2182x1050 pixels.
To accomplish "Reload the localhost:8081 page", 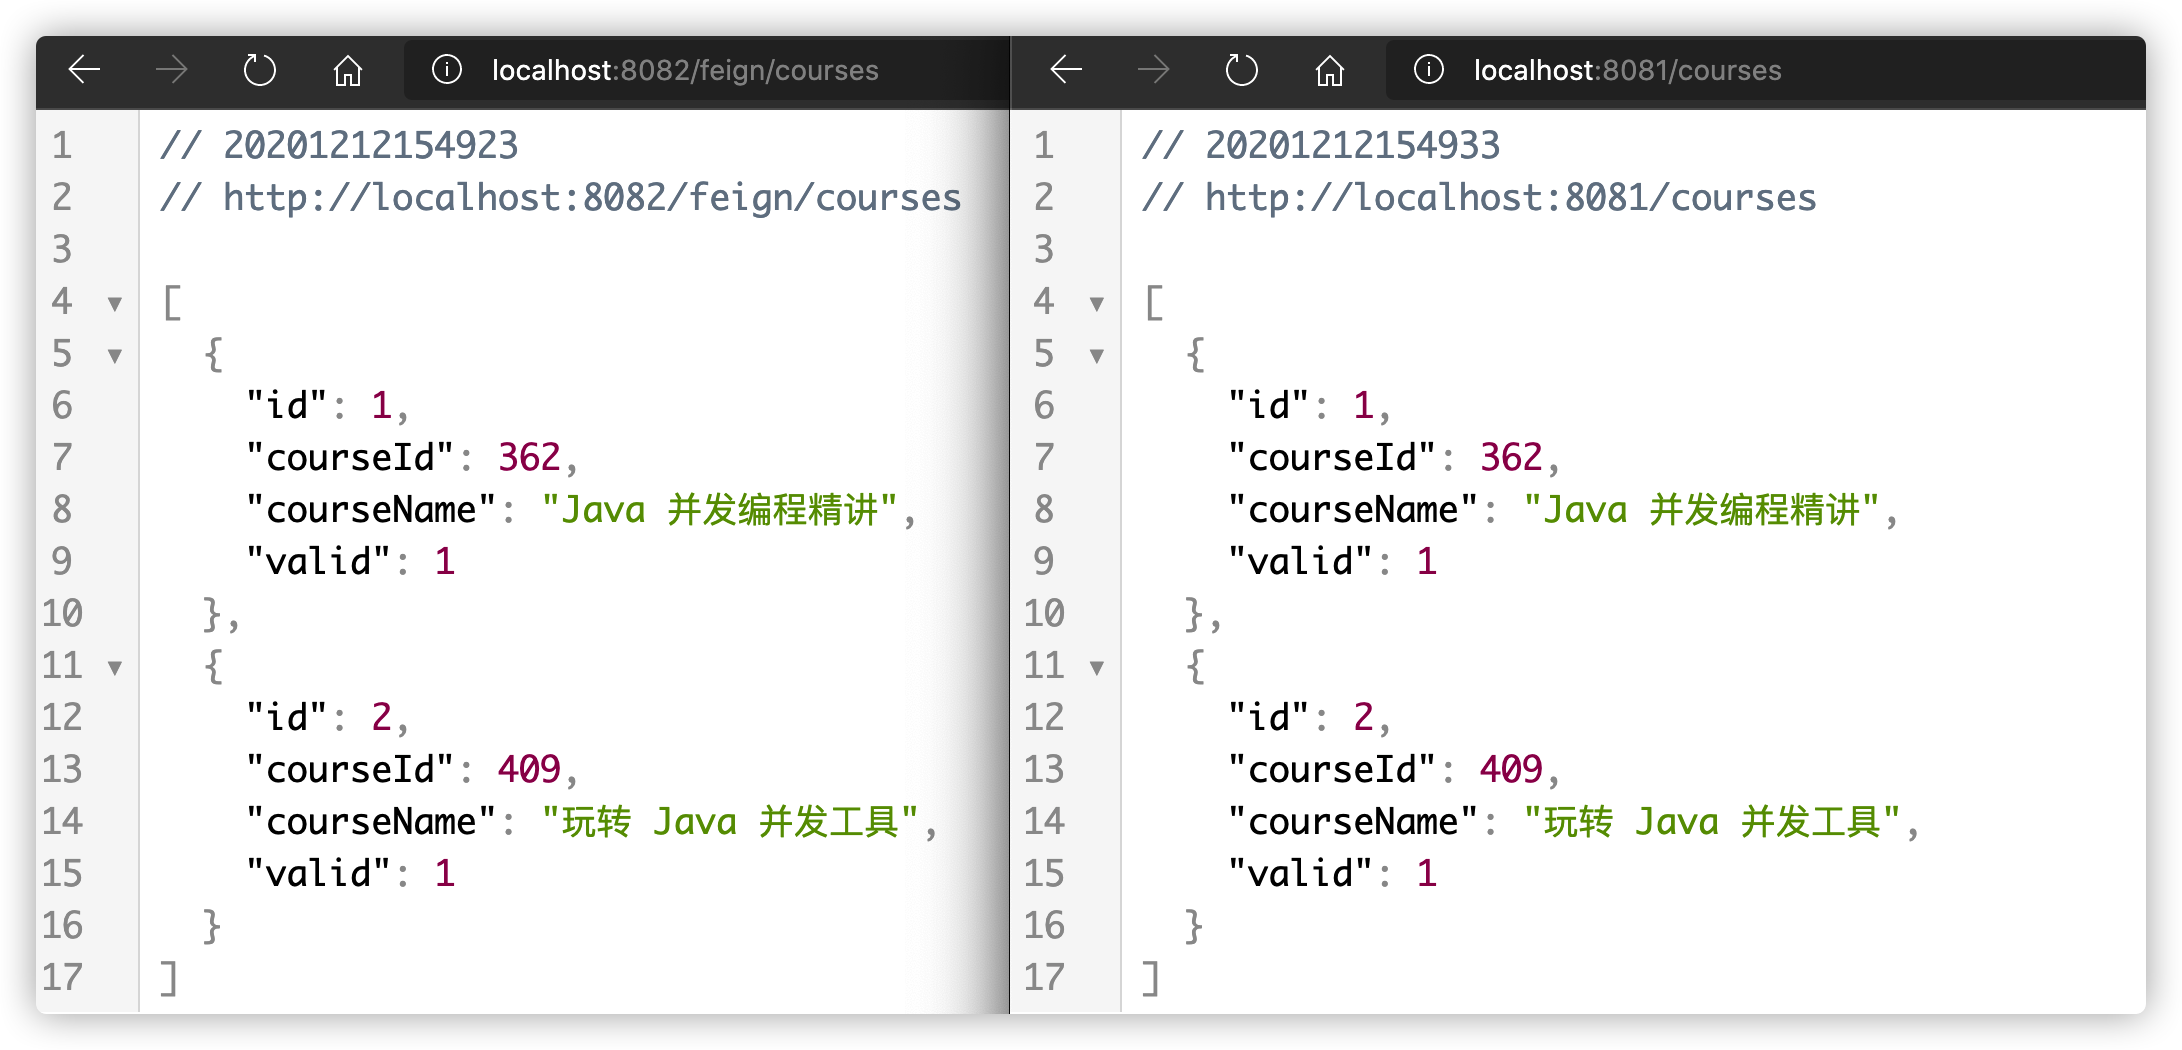I will click(1242, 70).
